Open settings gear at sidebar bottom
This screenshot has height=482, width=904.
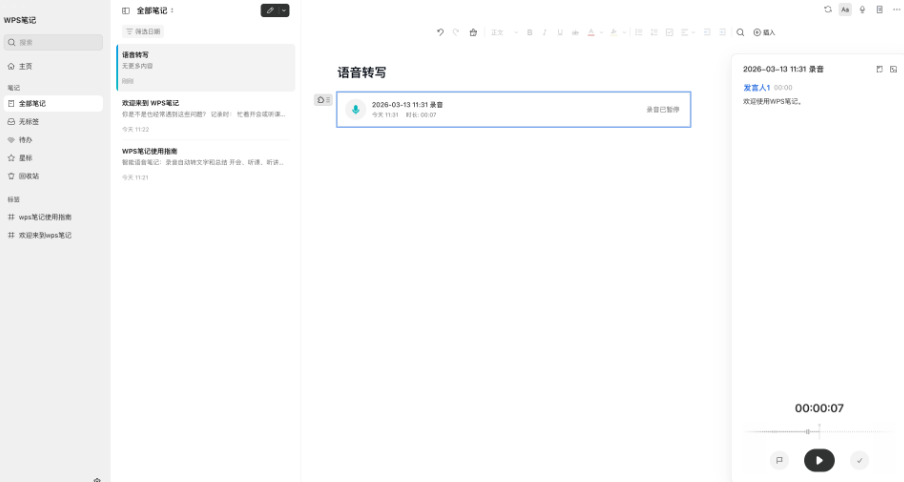point(97,479)
